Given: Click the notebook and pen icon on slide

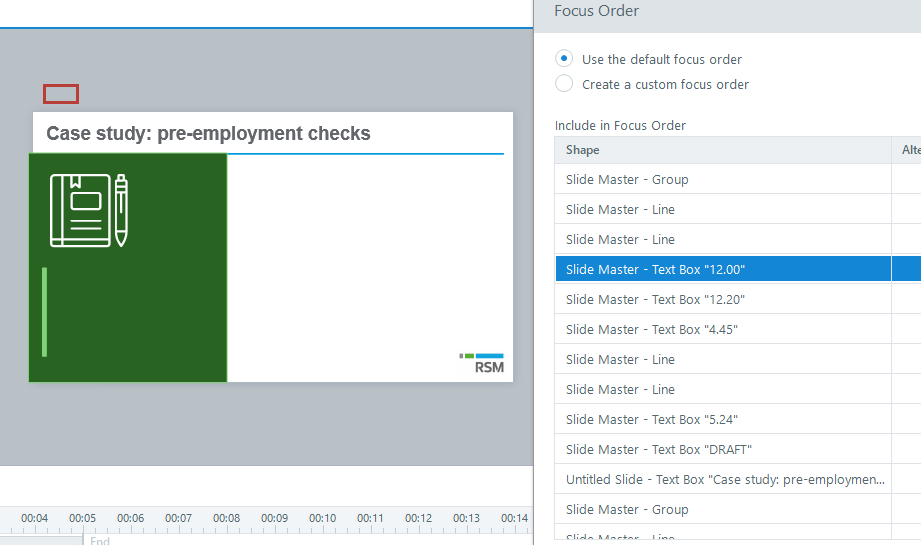Looking at the screenshot, I should coord(89,210).
